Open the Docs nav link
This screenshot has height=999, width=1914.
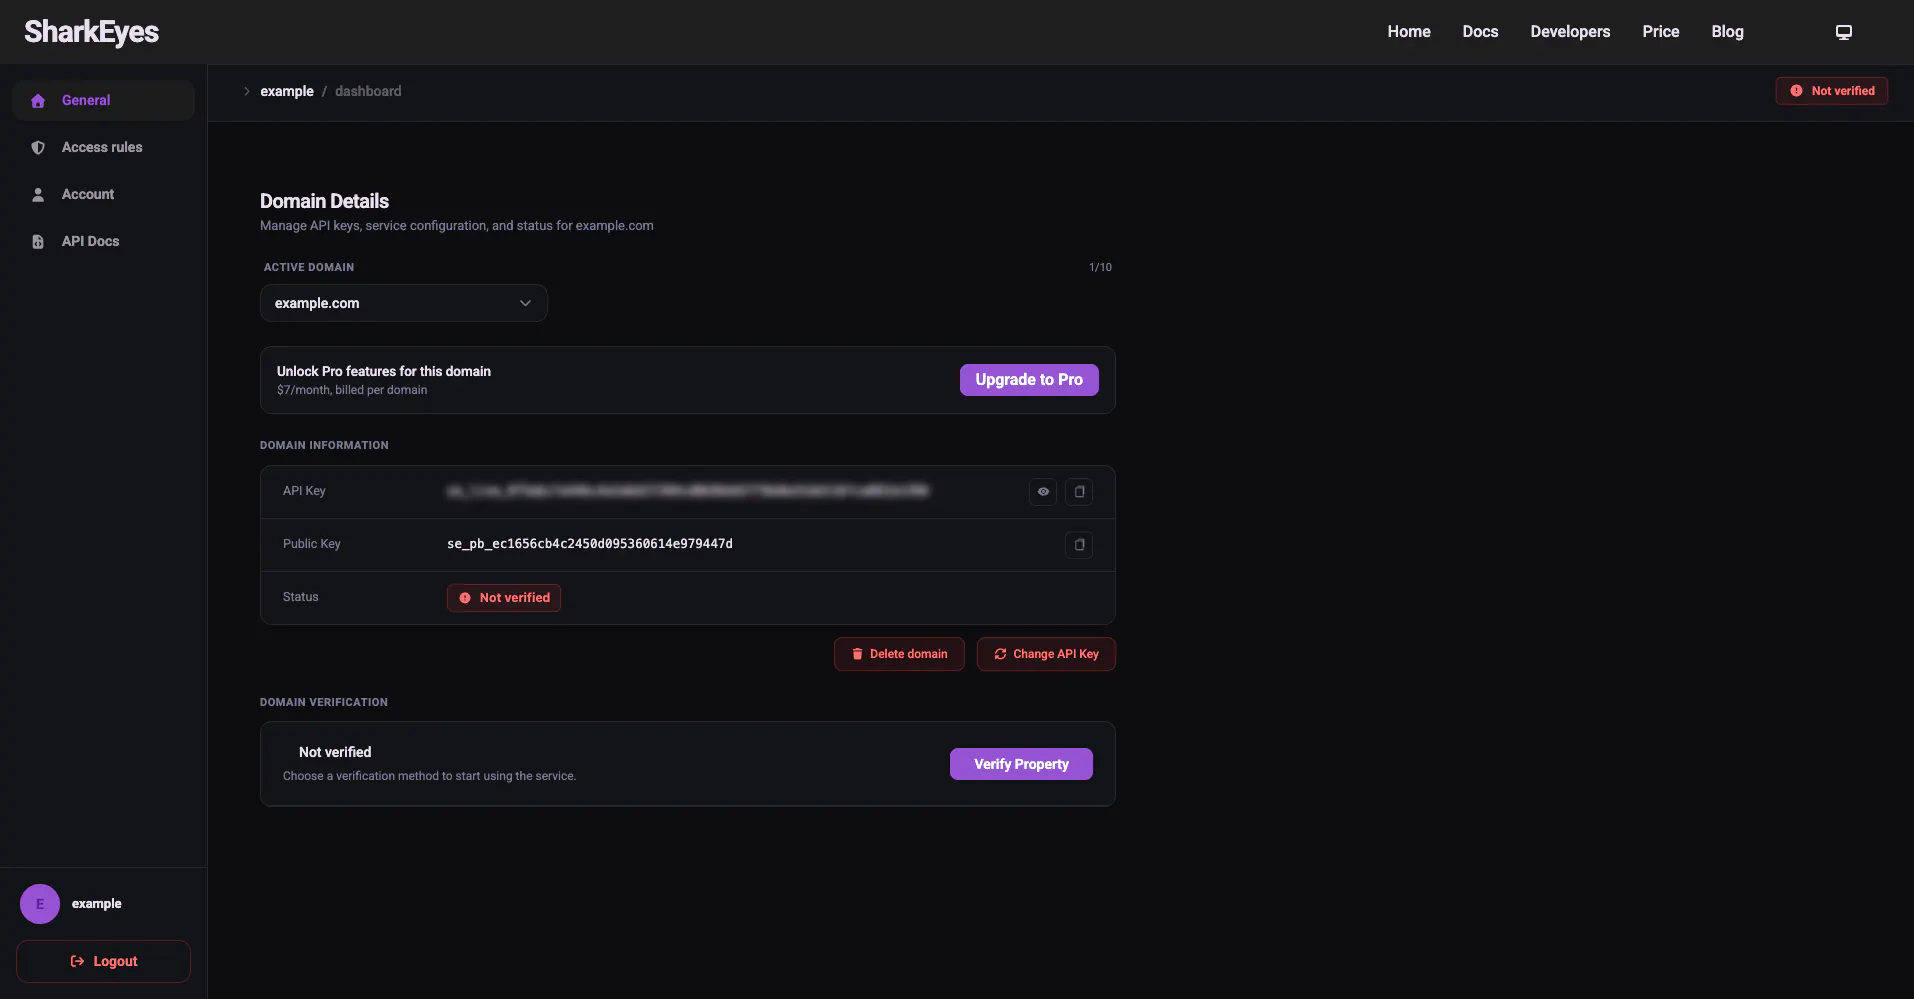click(x=1480, y=32)
